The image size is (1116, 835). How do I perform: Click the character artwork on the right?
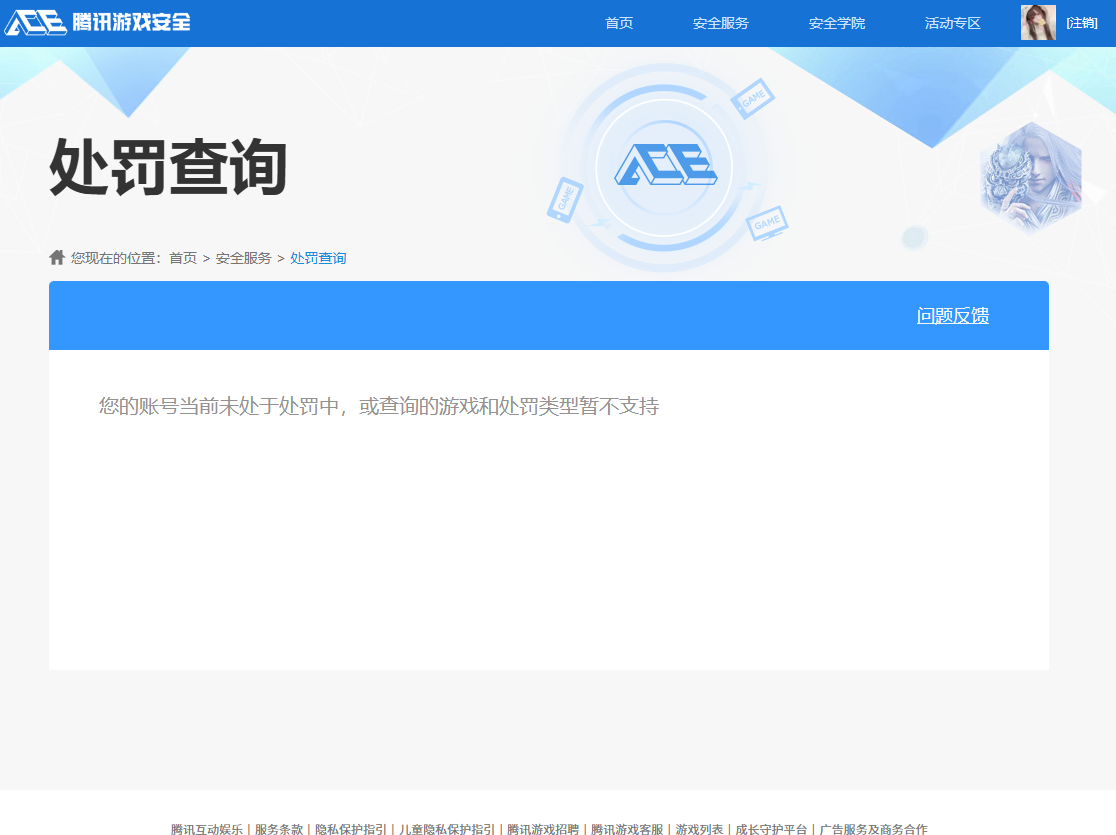coord(1030,175)
